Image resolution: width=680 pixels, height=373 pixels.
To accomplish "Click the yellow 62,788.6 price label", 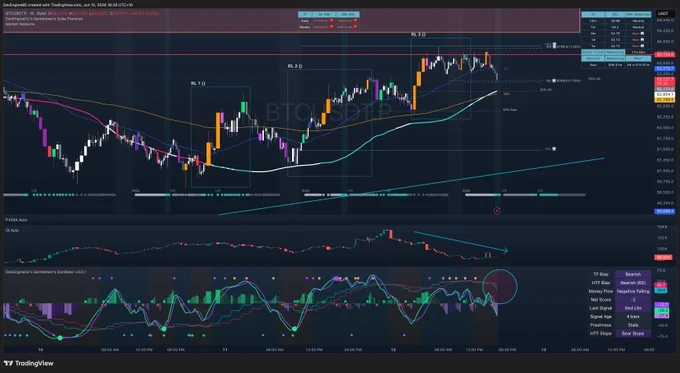I will [664, 100].
